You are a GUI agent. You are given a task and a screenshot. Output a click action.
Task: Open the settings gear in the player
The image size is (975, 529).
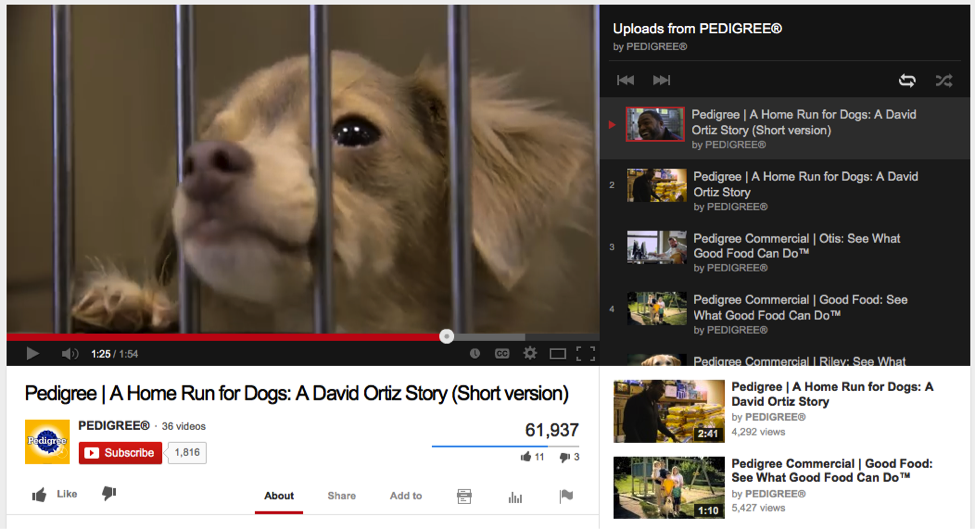tap(530, 353)
